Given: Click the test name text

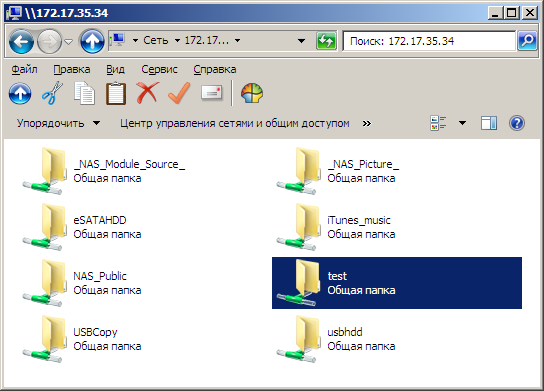Looking at the screenshot, I should pyautogui.click(x=337, y=276).
